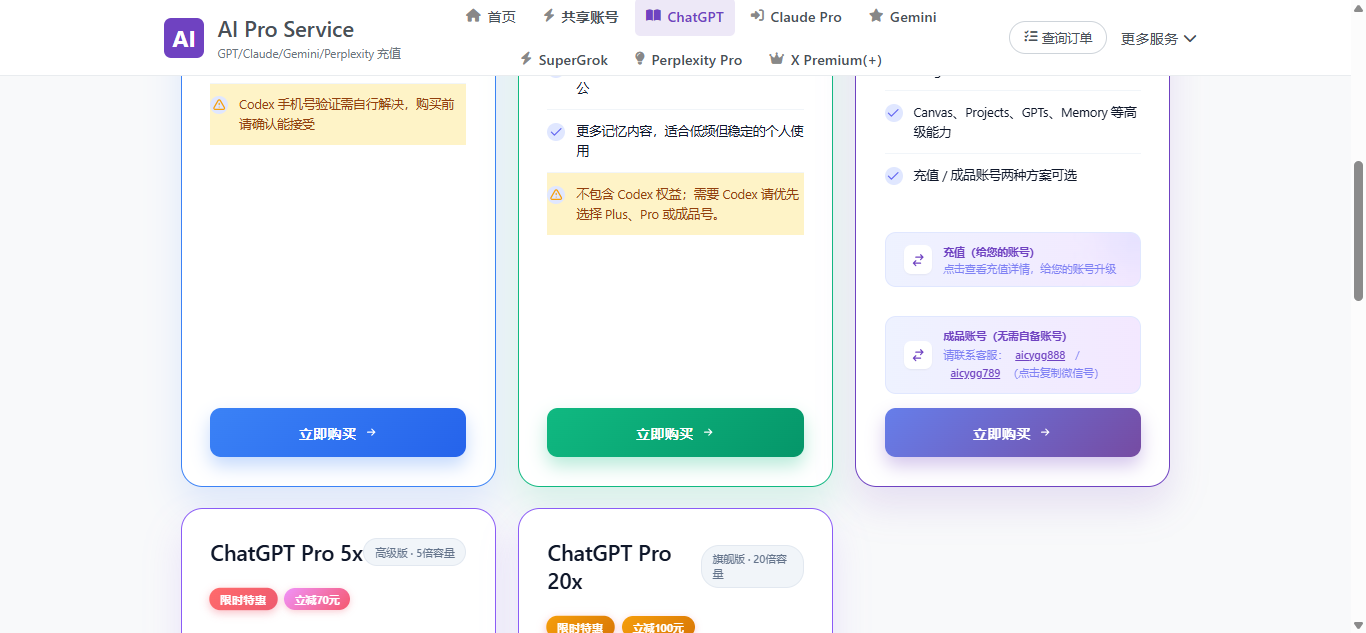The width and height of the screenshot is (1366, 633).
Task: Click the 查询订单 button
Action: 1058,38
